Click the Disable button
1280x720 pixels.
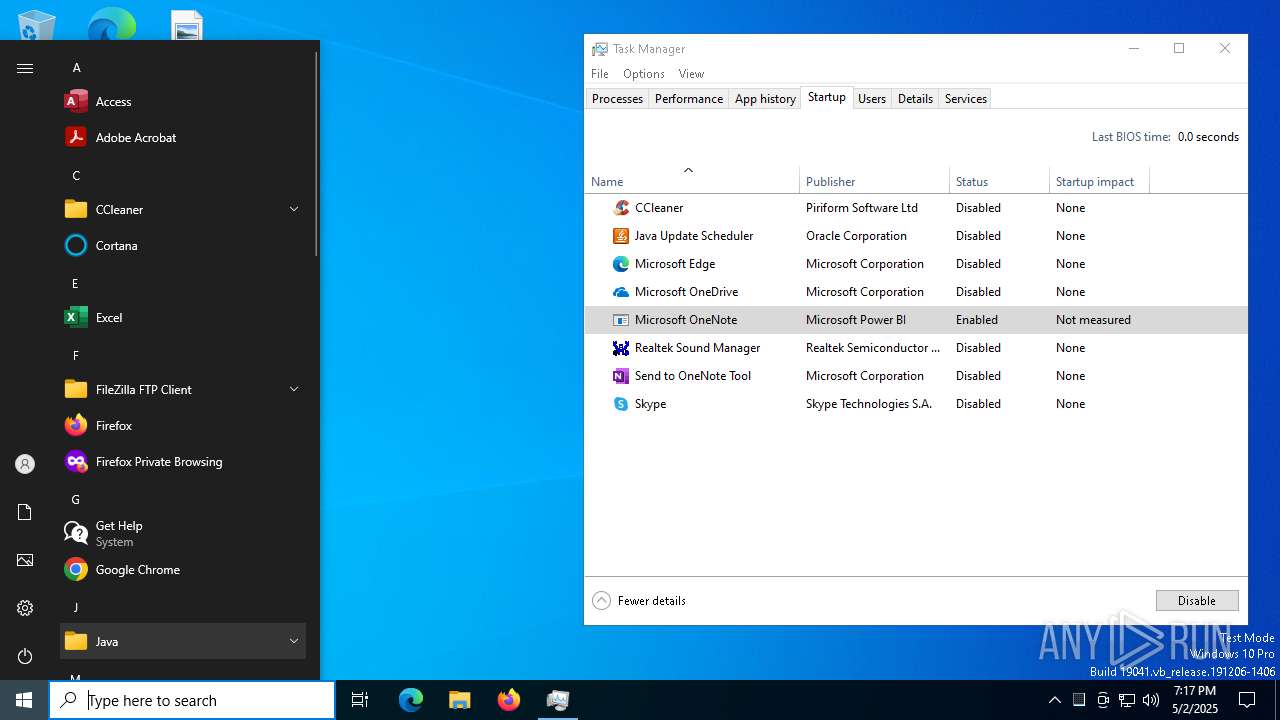[1197, 601]
